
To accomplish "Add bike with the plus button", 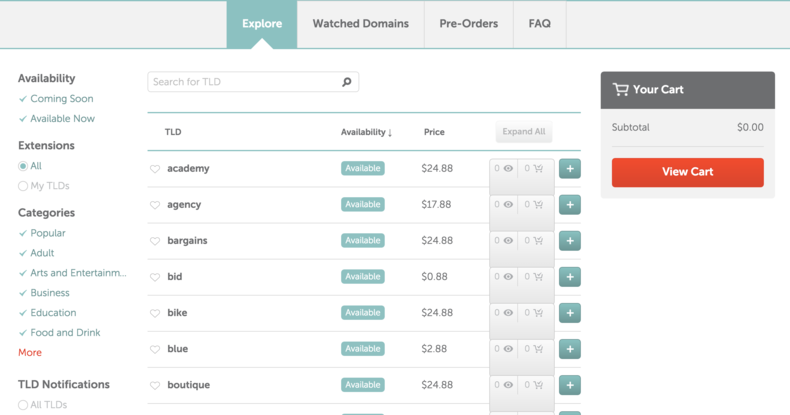I will (570, 313).
